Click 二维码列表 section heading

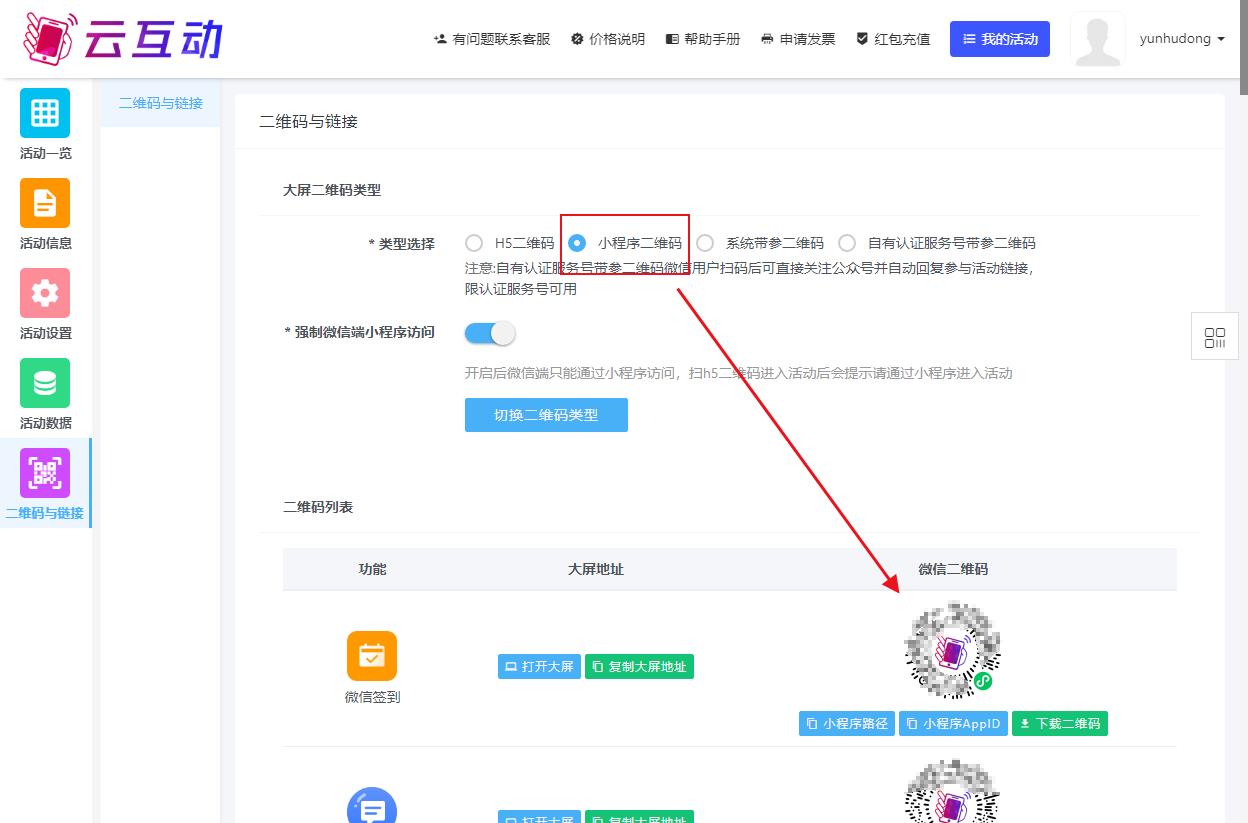click(318, 507)
